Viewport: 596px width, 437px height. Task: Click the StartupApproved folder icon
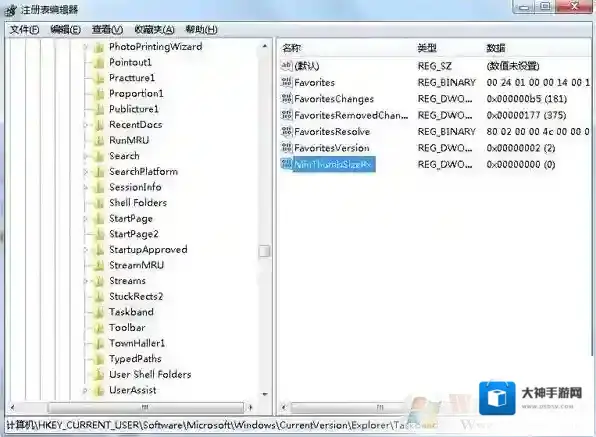point(99,250)
